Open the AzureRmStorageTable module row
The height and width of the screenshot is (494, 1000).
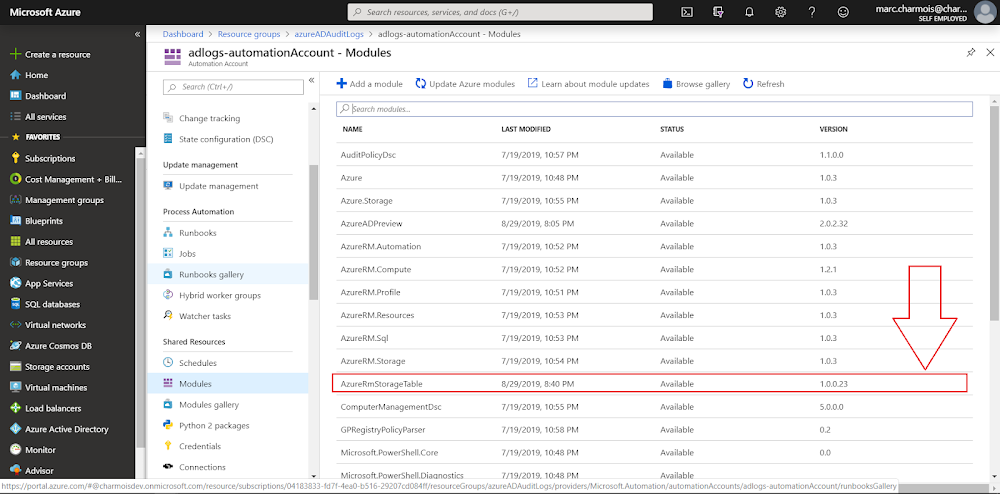[650, 384]
